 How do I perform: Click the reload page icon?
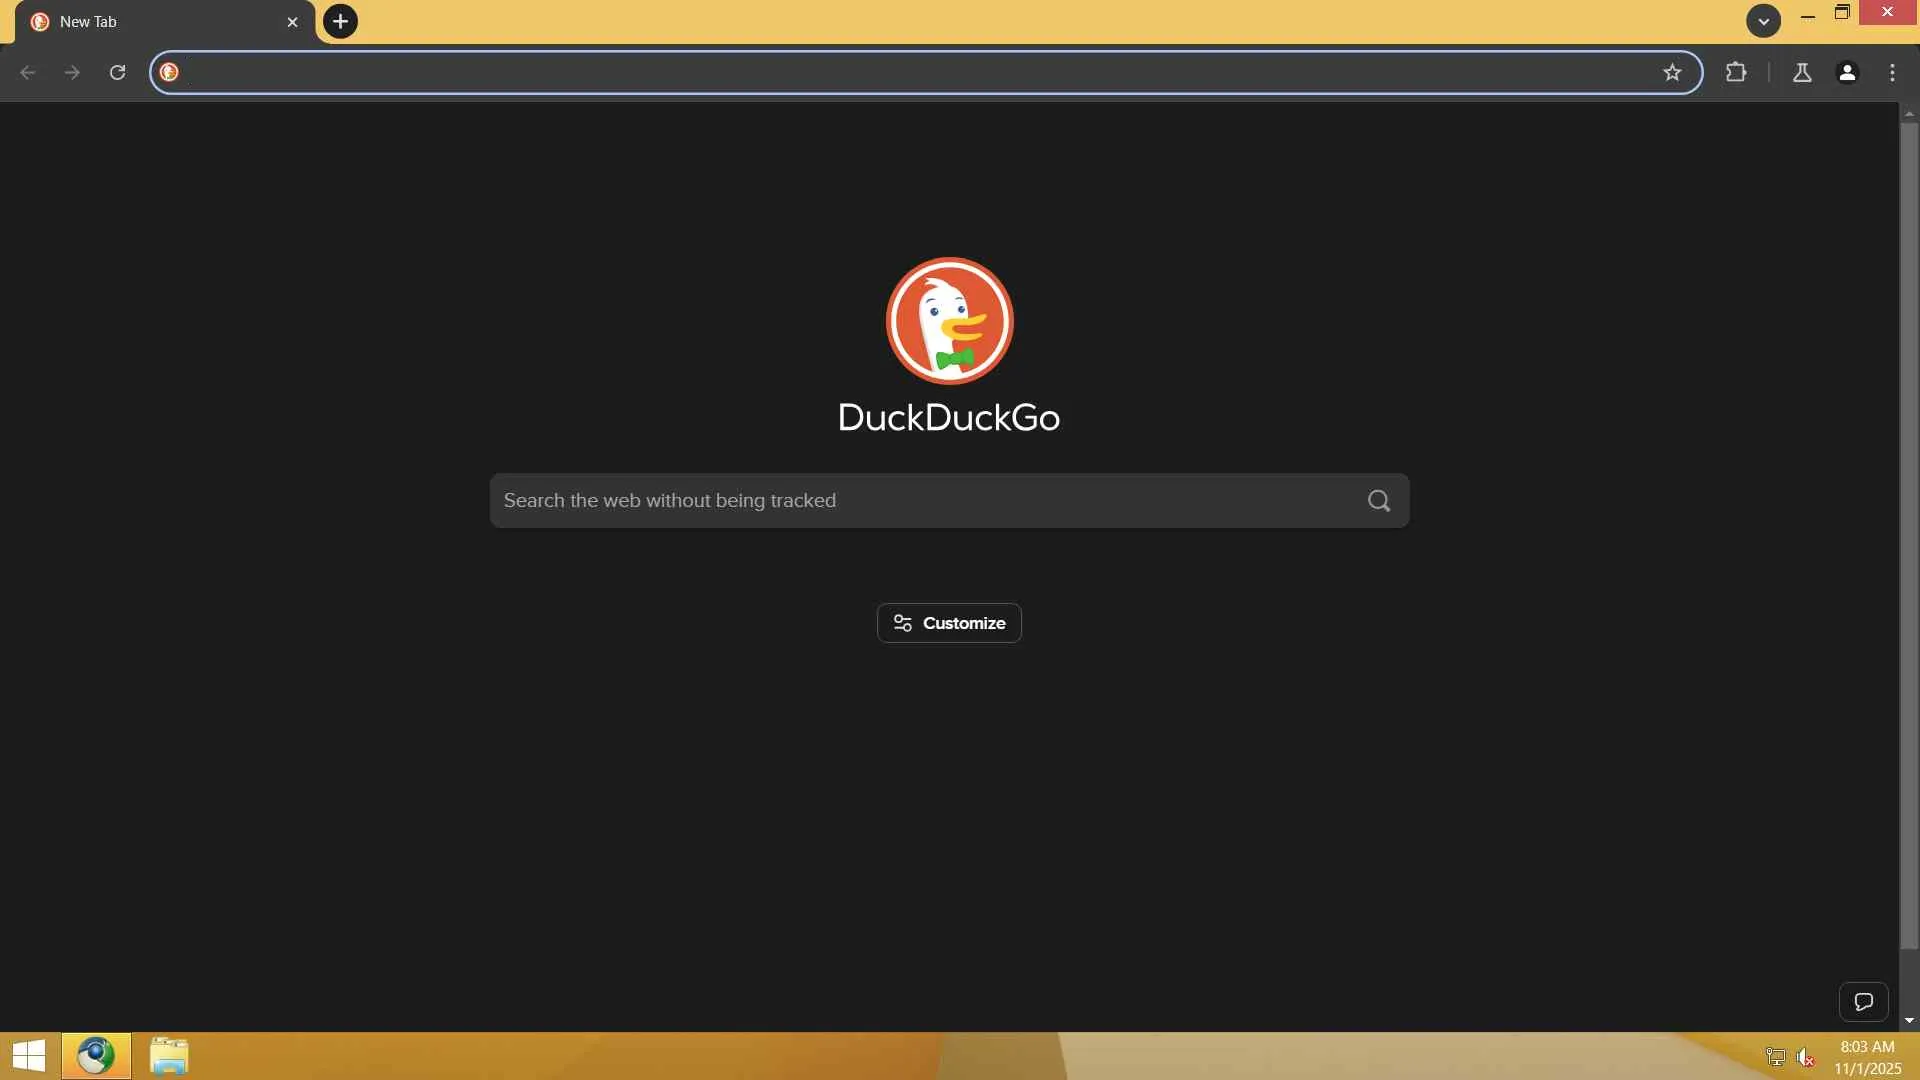[117, 72]
